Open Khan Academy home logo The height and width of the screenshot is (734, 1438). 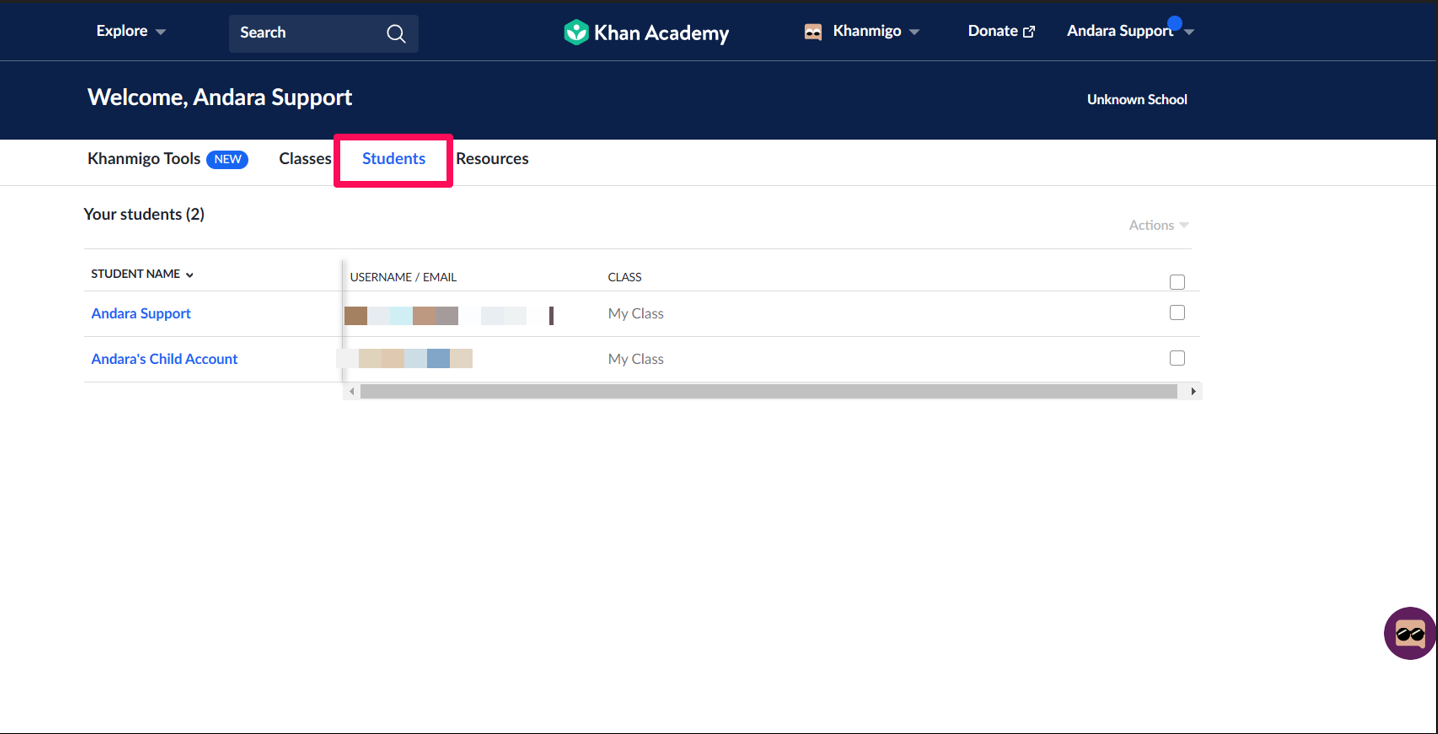point(646,32)
